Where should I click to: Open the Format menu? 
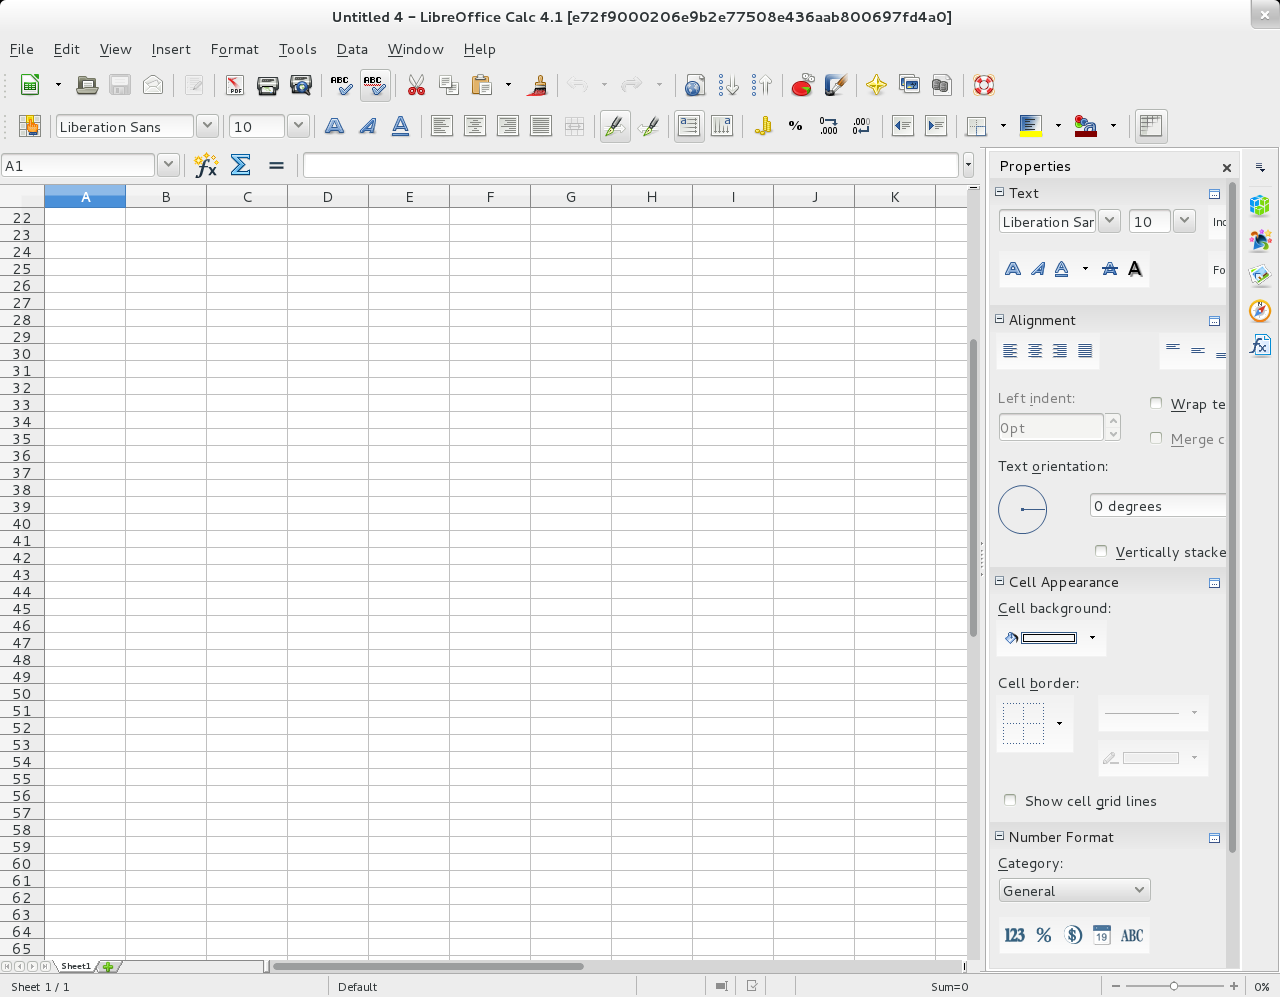[234, 49]
